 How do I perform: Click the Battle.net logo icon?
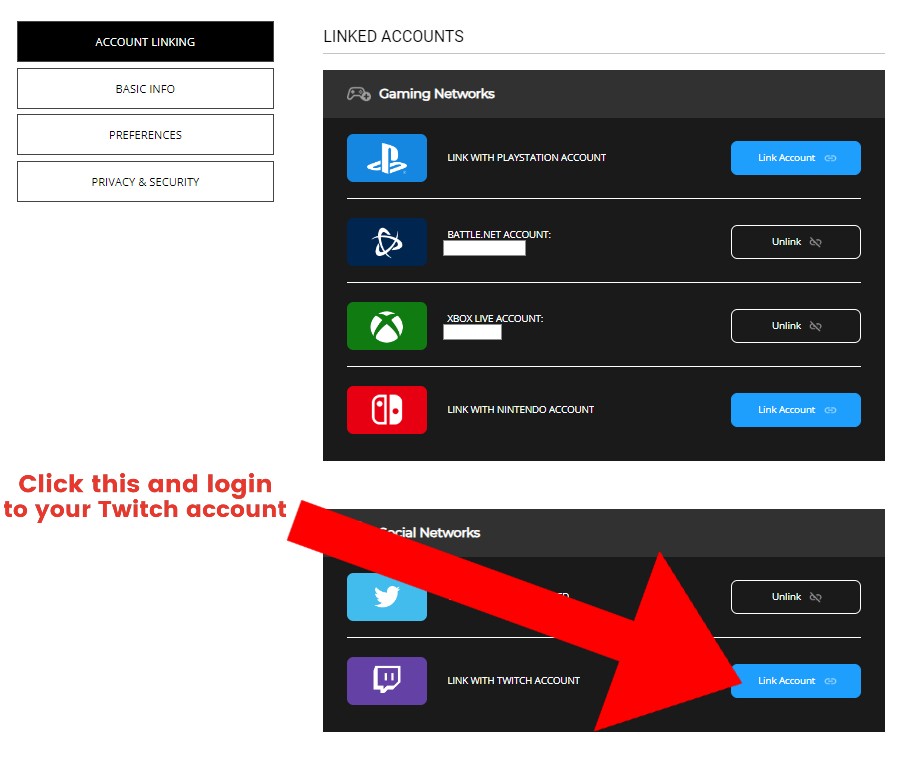tap(387, 242)
